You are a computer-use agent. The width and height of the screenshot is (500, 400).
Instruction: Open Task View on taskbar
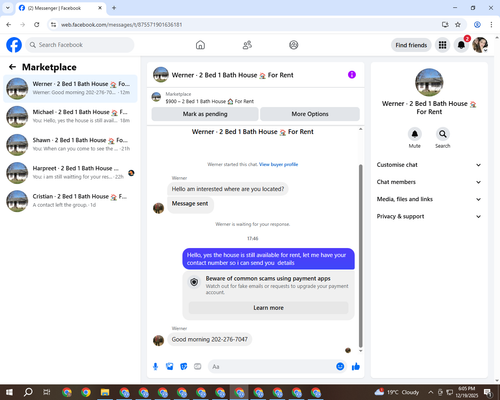[x=47, y=392]
